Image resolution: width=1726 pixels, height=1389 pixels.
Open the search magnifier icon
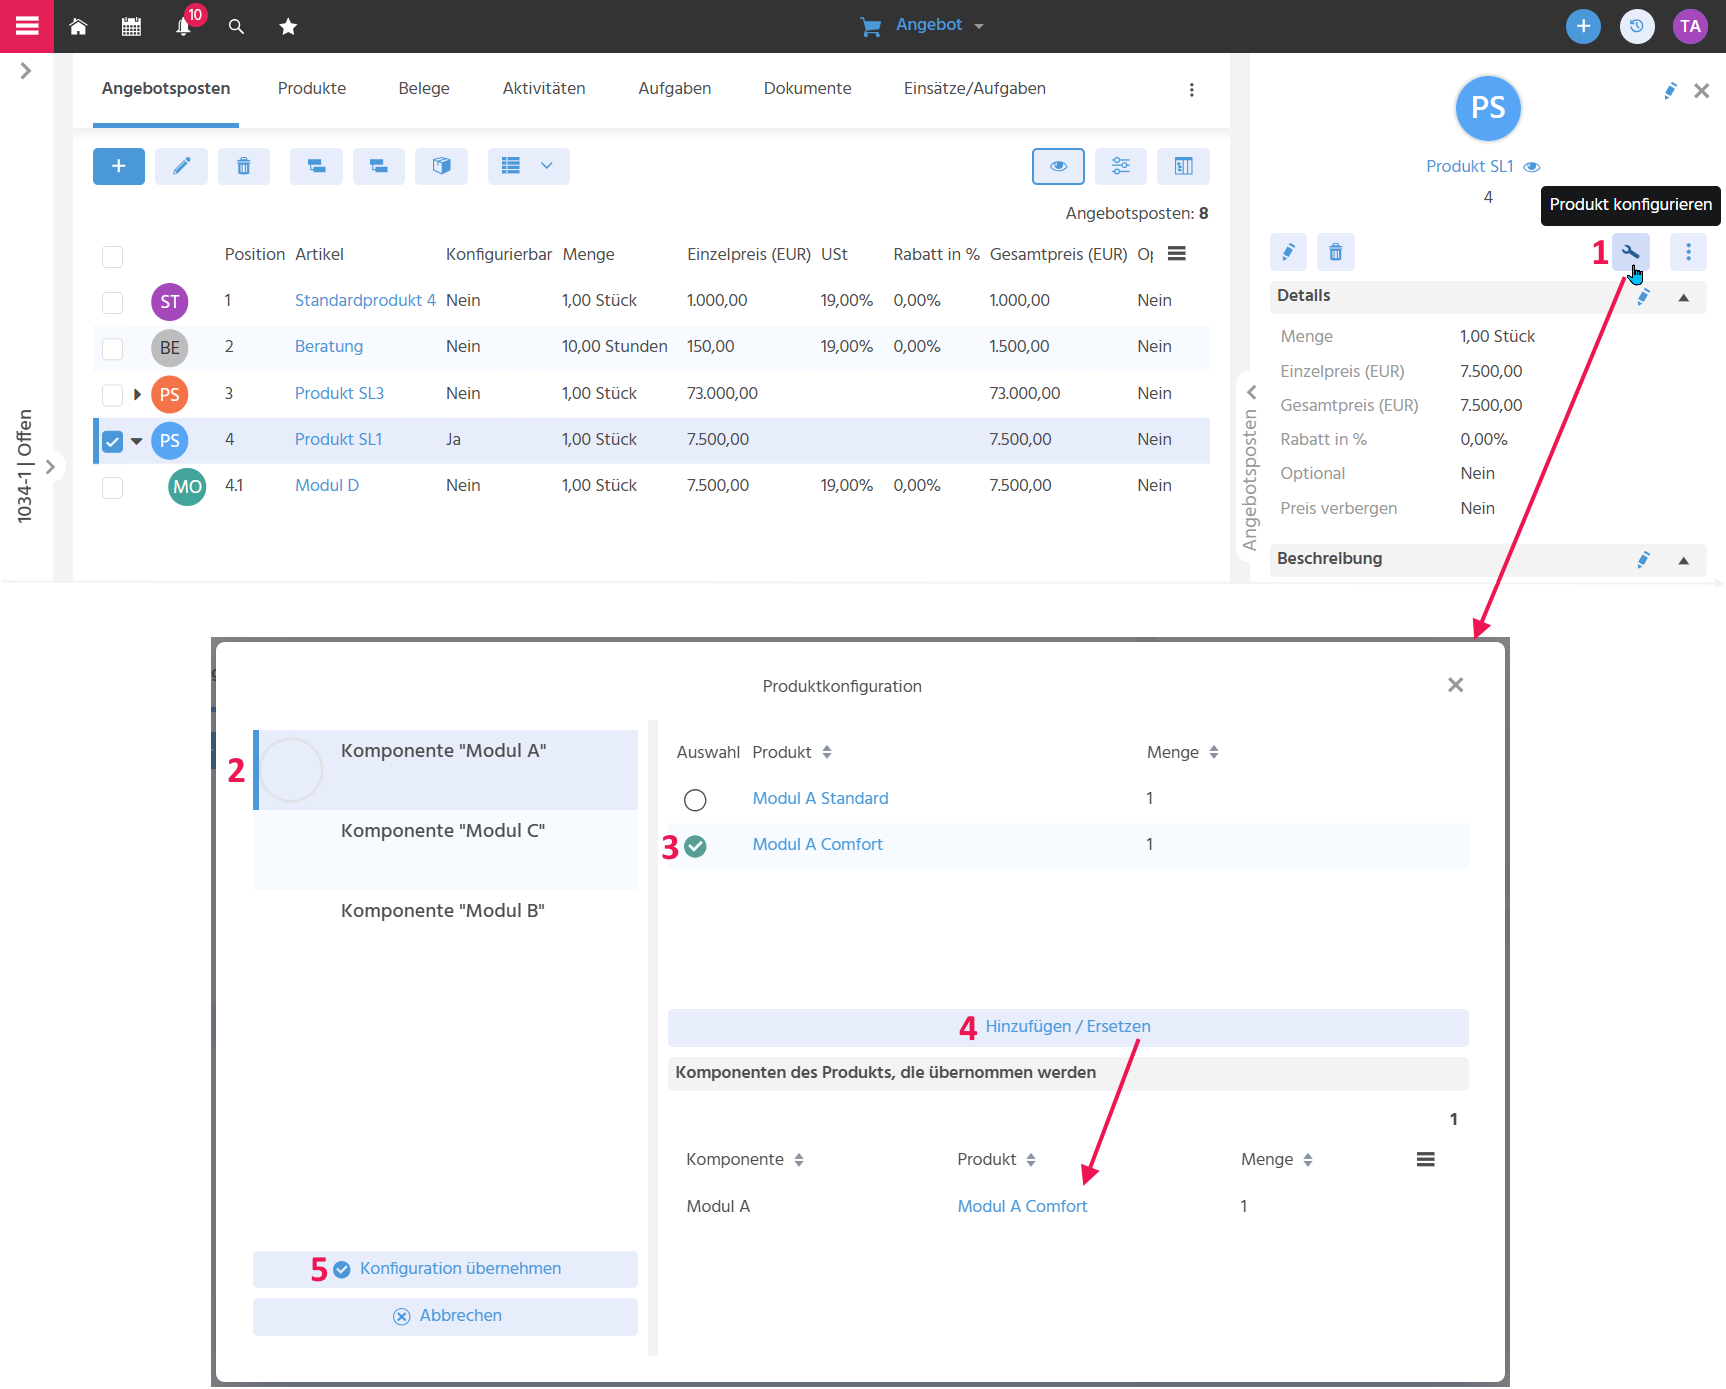[x=236, y=26]
